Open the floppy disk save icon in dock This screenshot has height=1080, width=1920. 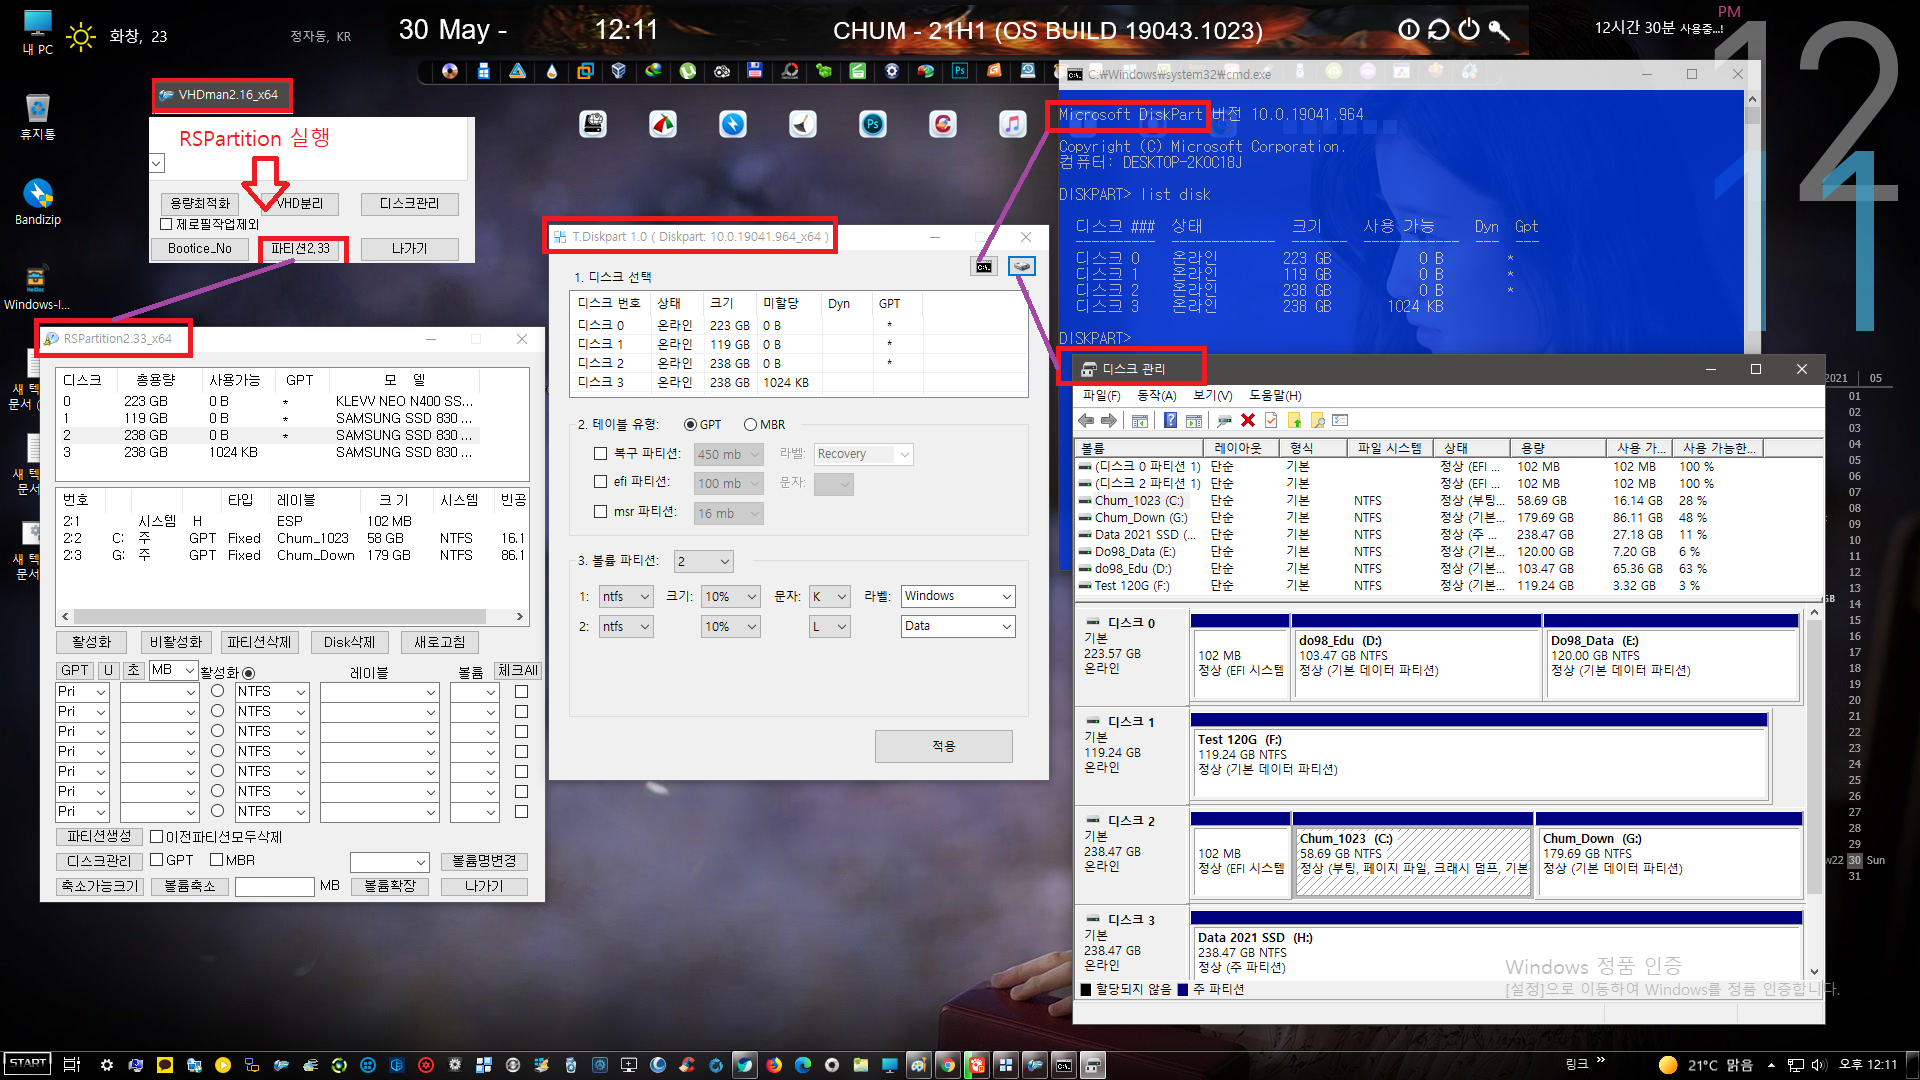(755, 71)
